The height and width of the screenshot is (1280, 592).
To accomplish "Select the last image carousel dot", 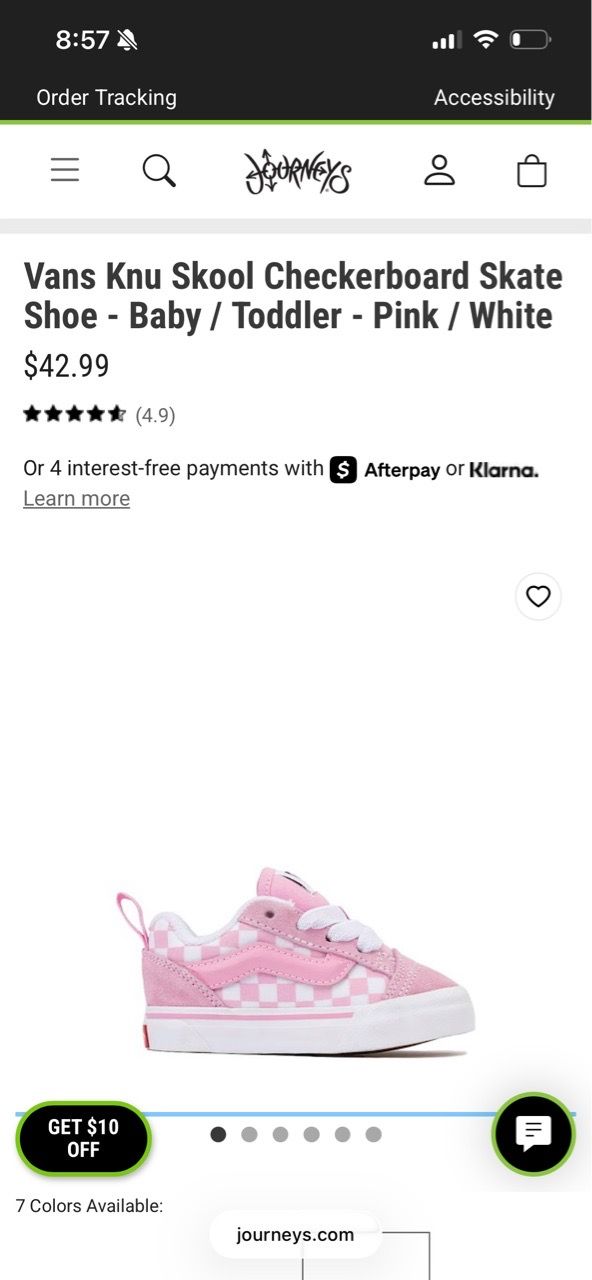I will [373, 1134].
